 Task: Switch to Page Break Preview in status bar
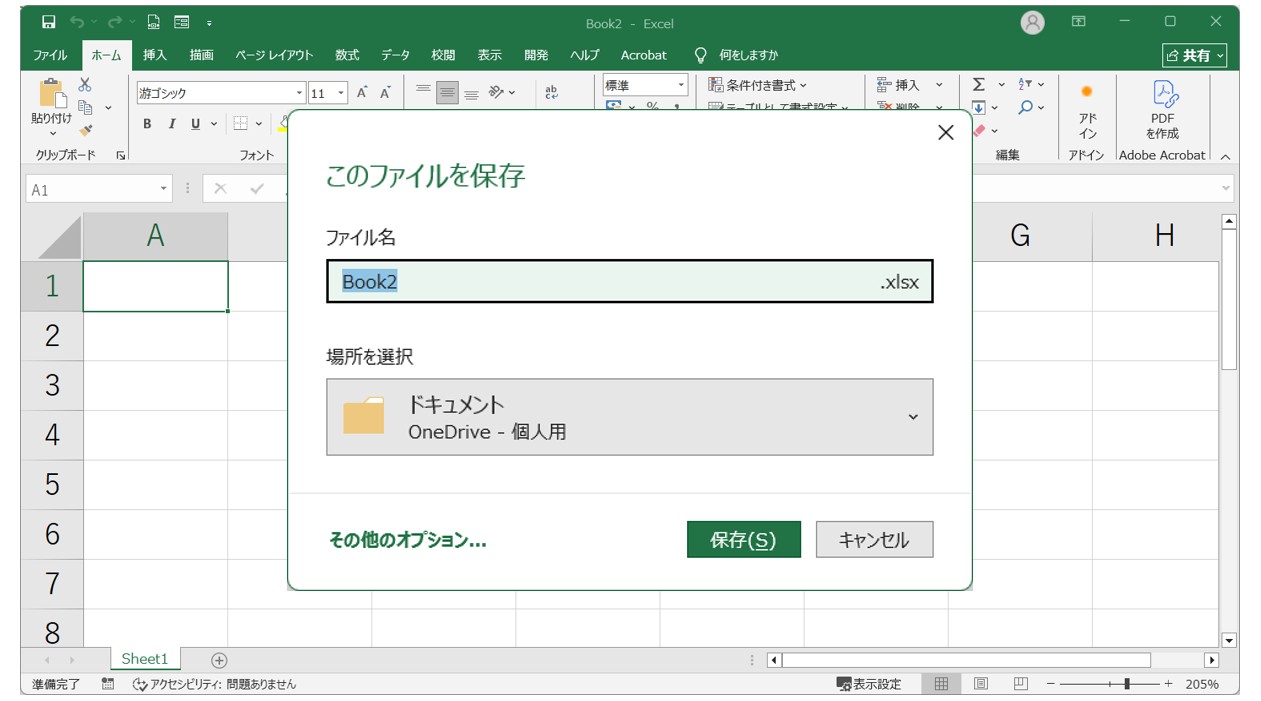[1020, 684]
